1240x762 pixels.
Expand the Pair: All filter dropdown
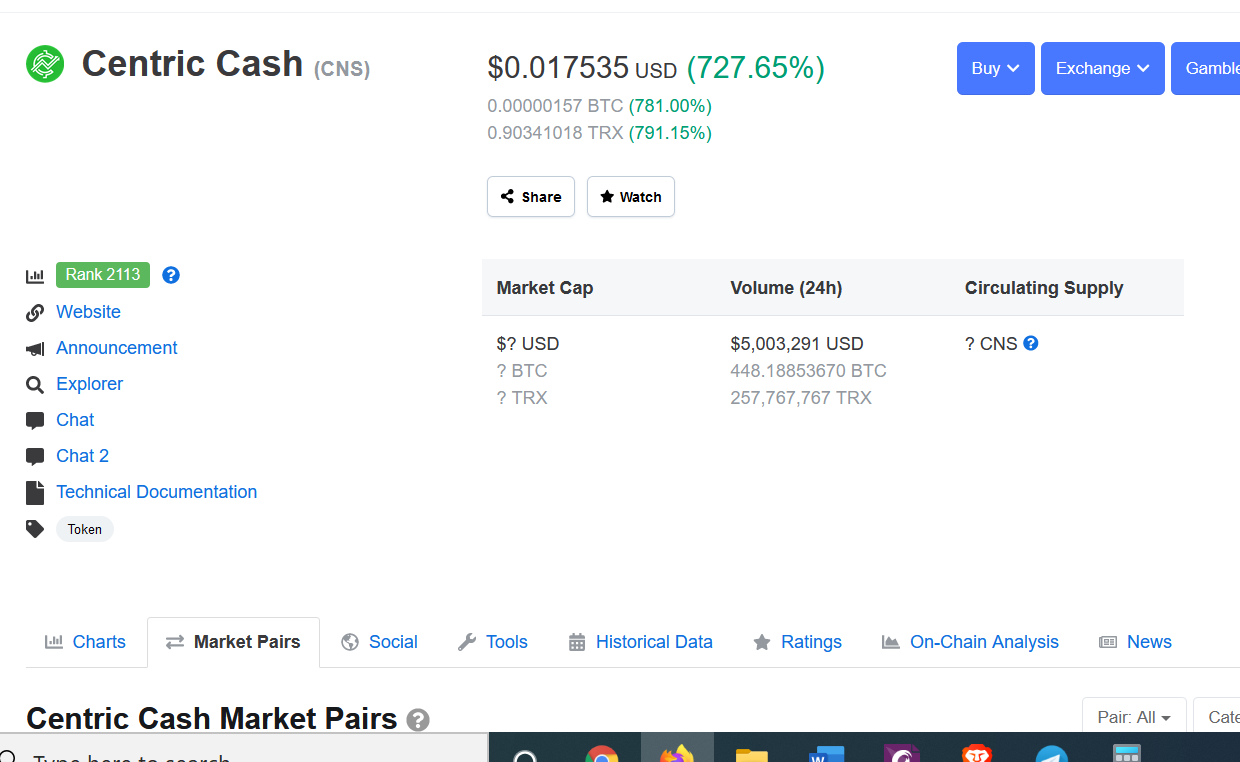(1134, 716)
